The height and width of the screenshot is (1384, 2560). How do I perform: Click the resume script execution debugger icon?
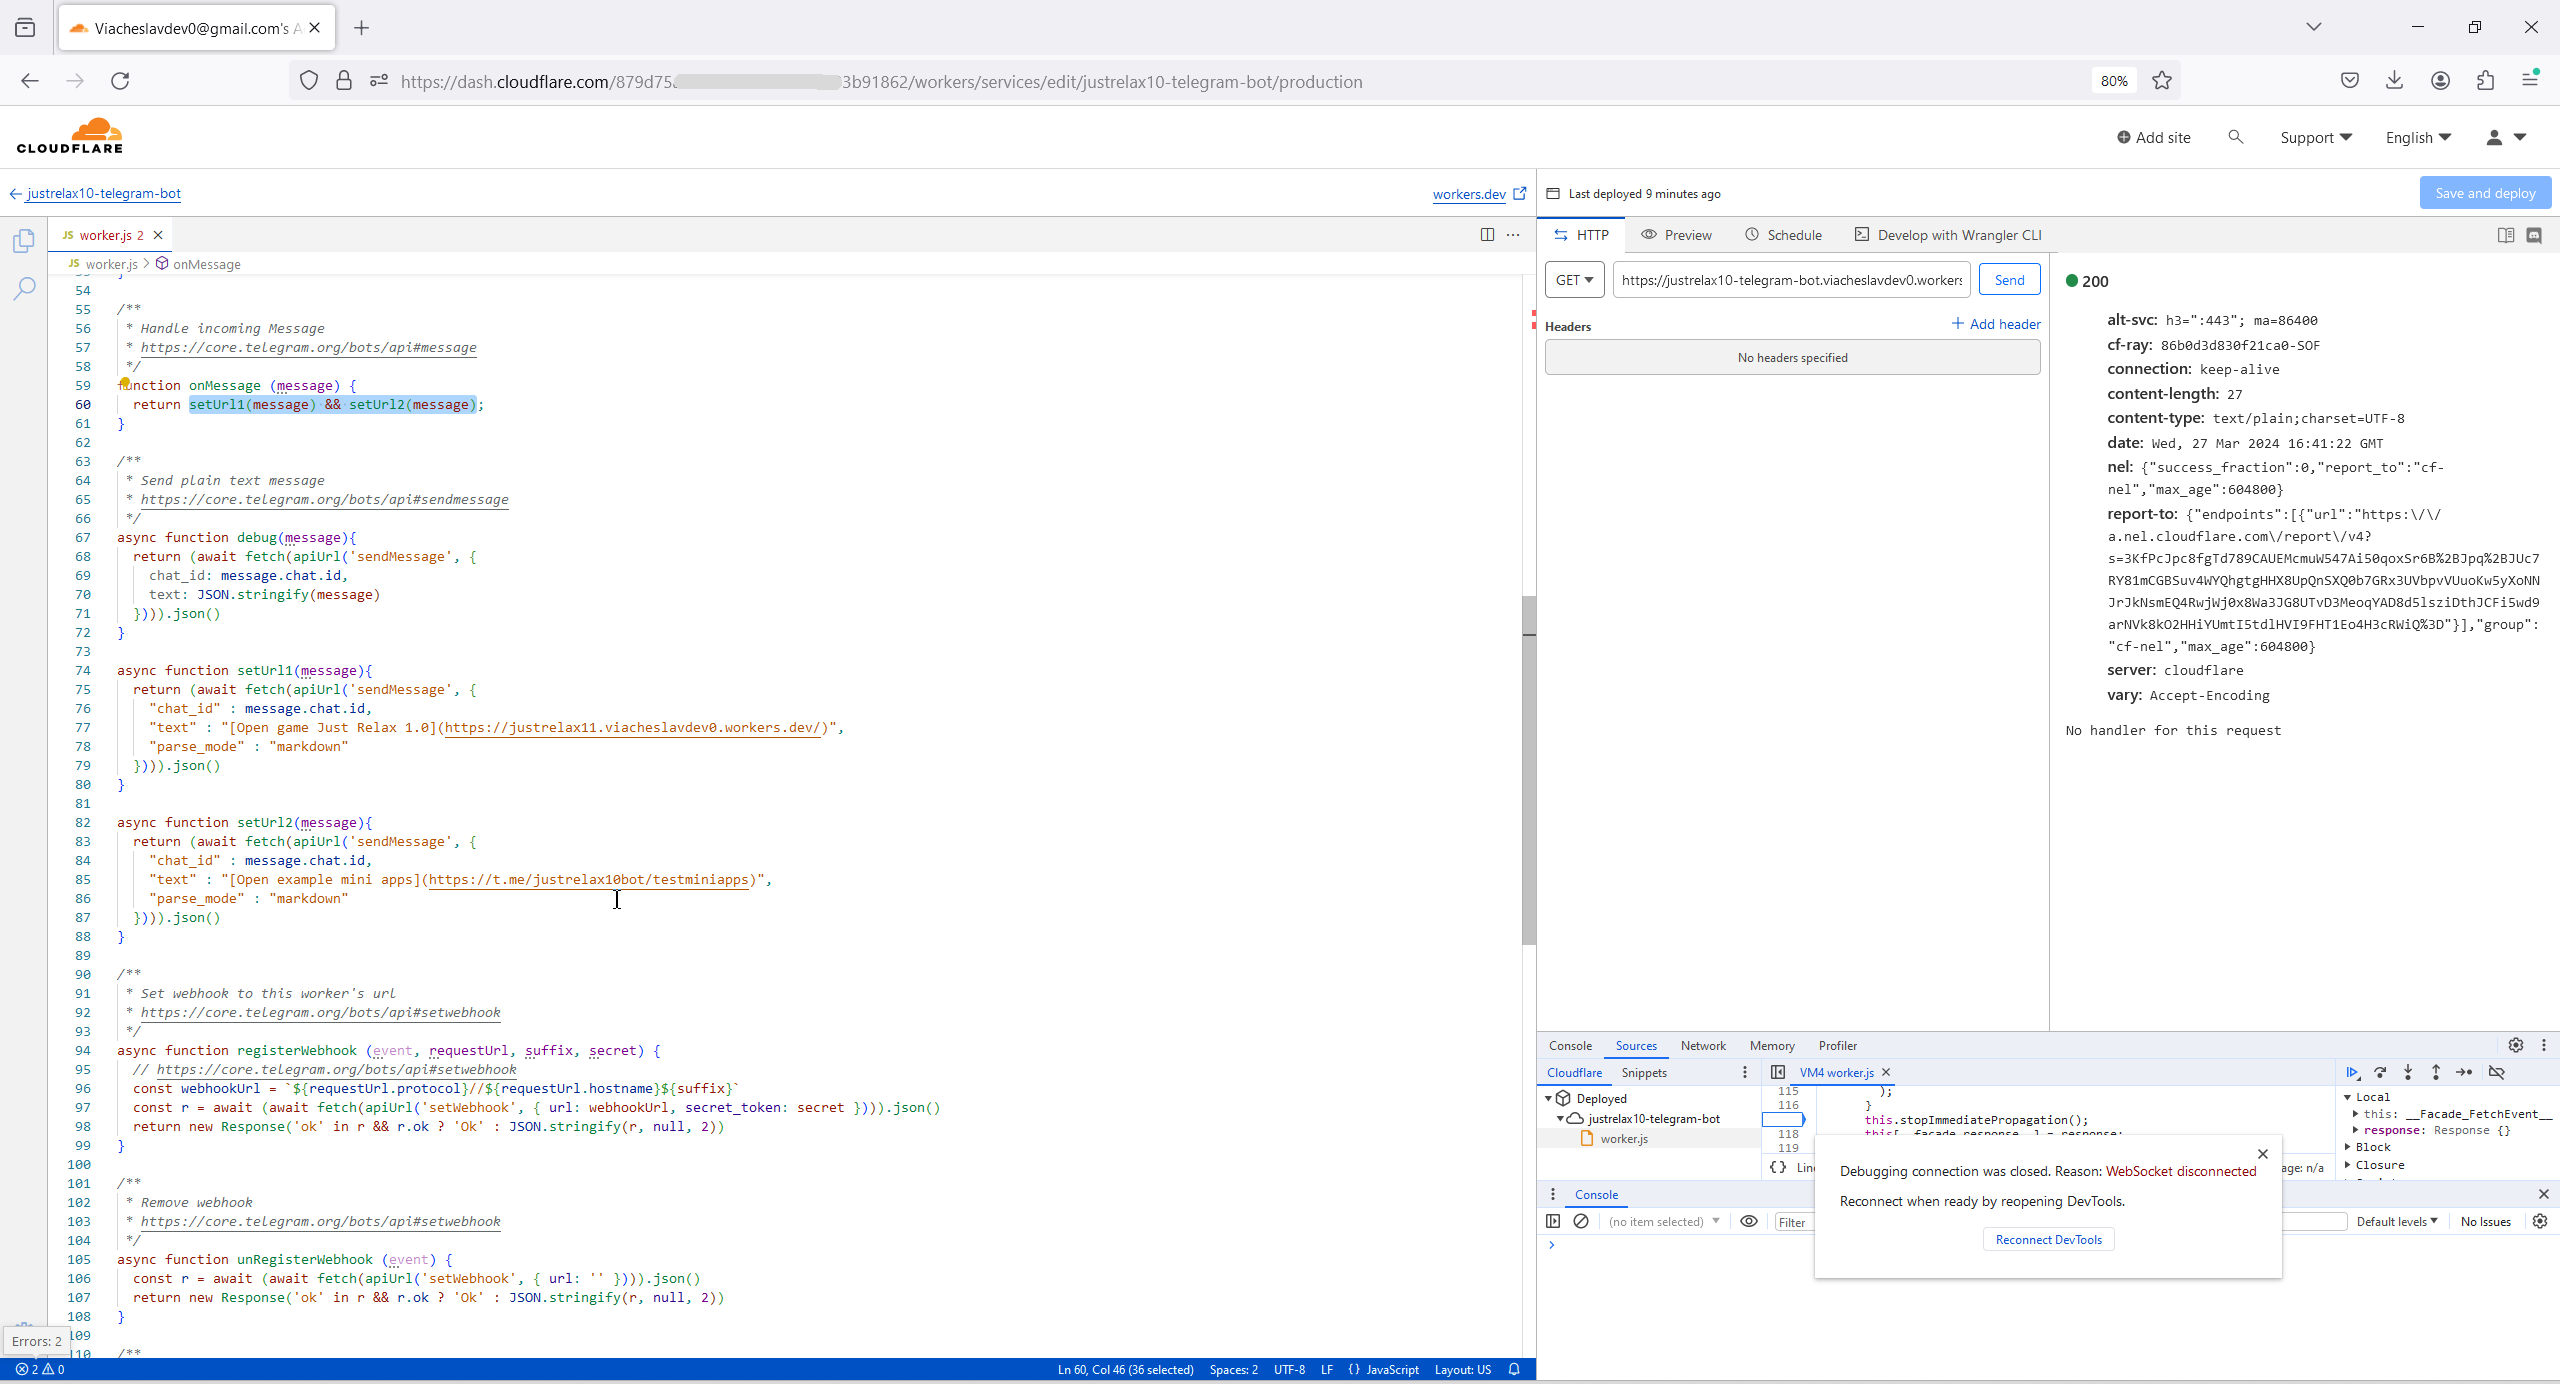click(x=2352, y=1072)
